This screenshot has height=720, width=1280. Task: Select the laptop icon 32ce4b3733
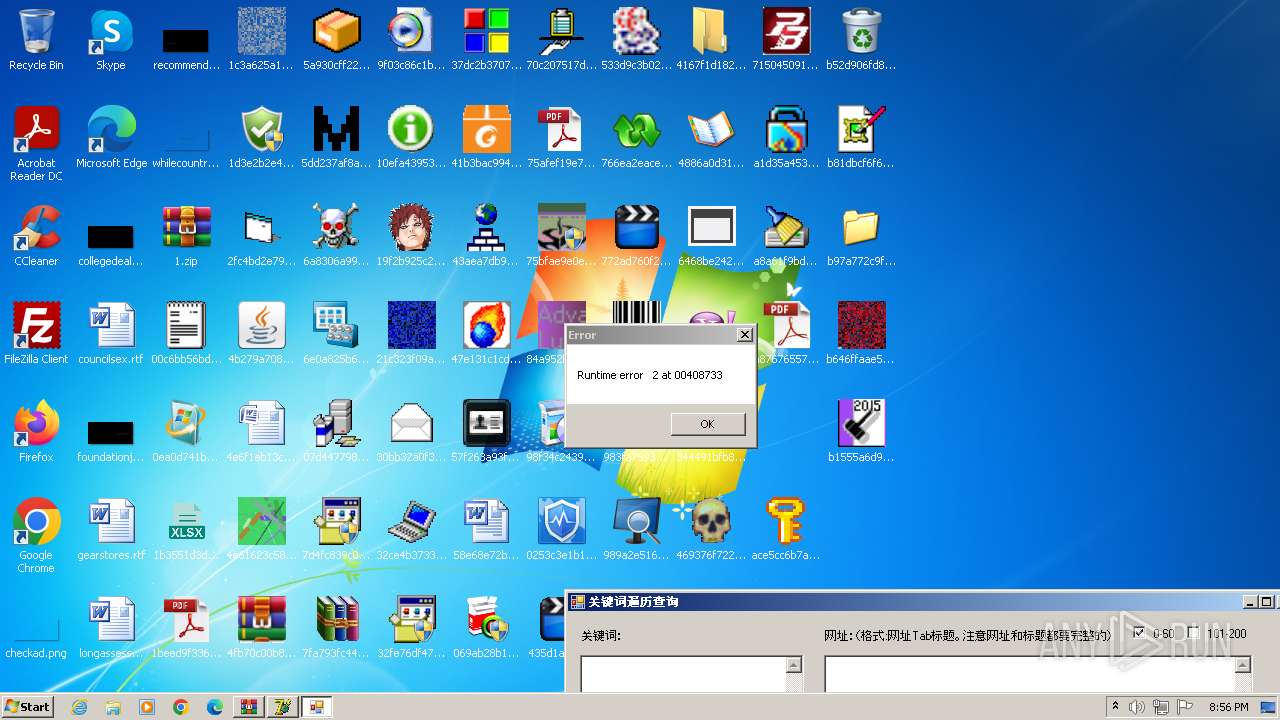(x=411, y=530)
